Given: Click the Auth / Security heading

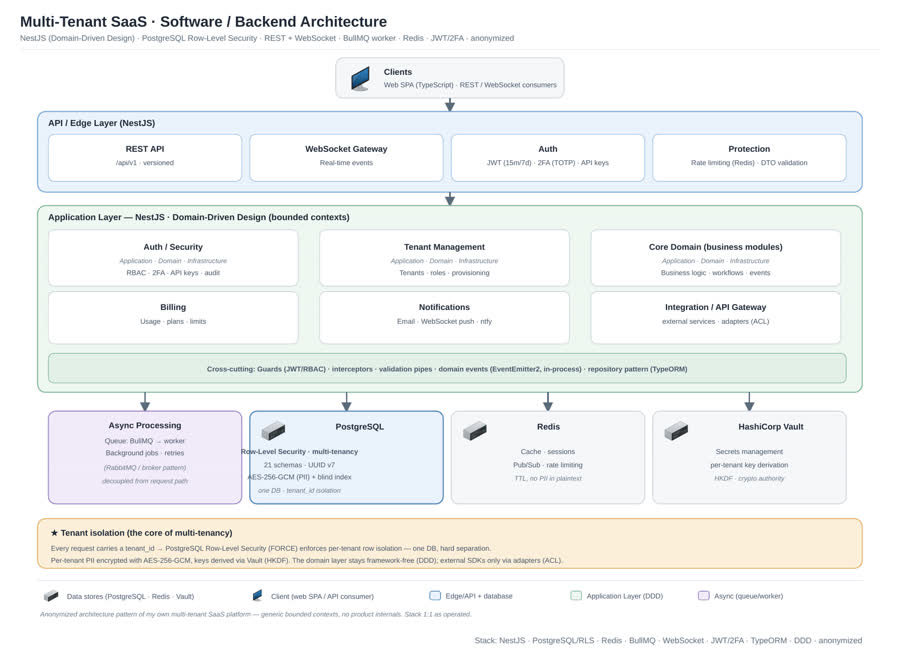Looking at the screenshot, I should click(x=173, y=247).
